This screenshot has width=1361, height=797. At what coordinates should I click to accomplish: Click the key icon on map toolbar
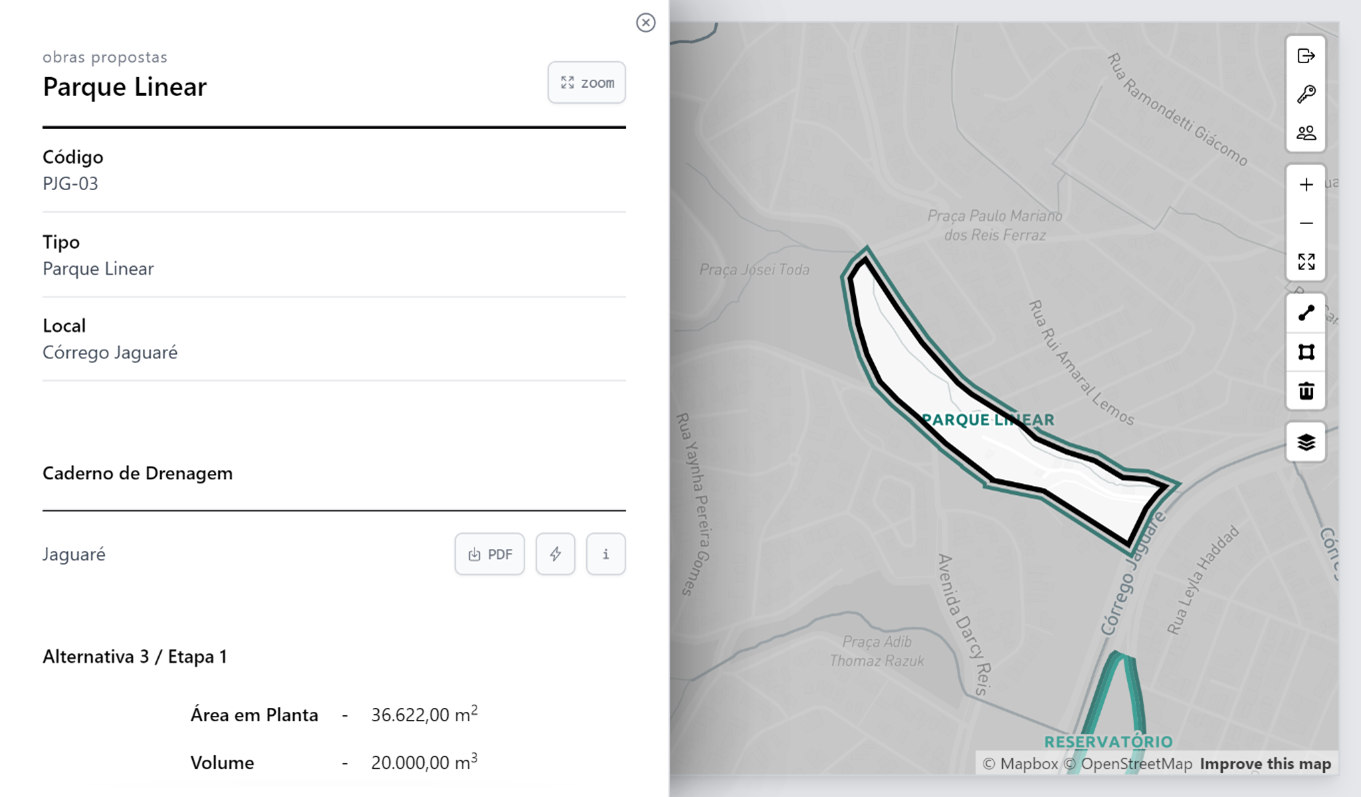click(1306, 94)
